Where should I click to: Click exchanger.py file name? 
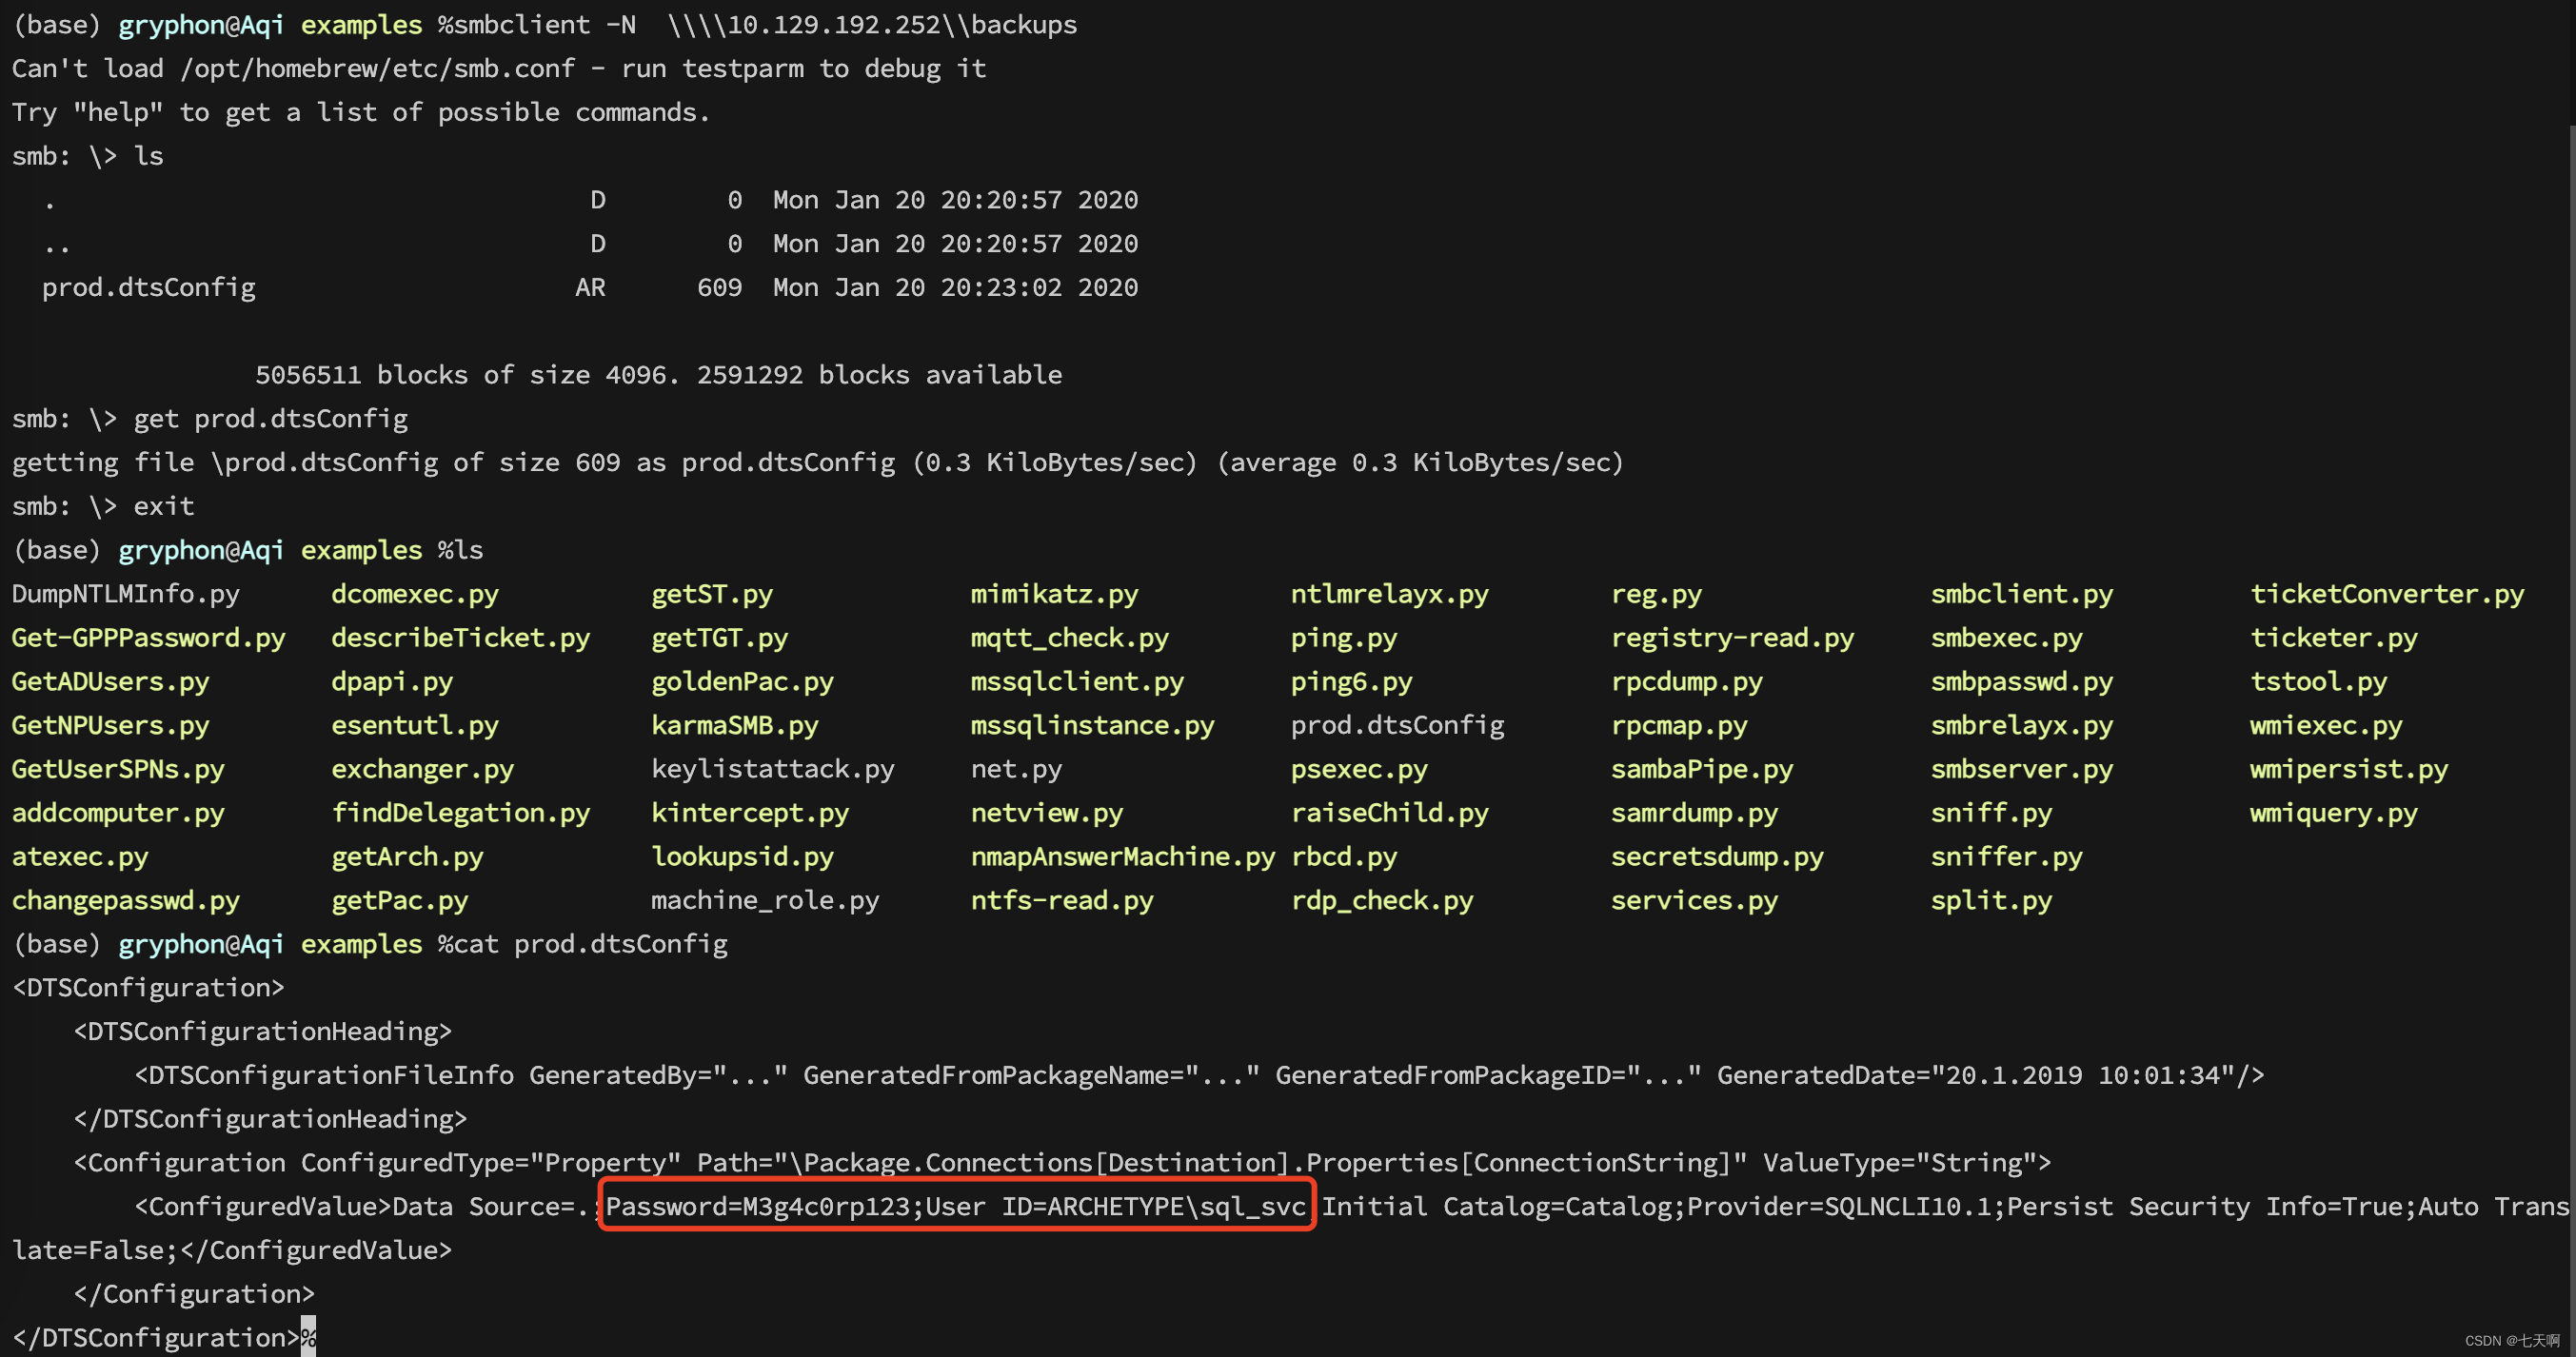click(423, 770)
